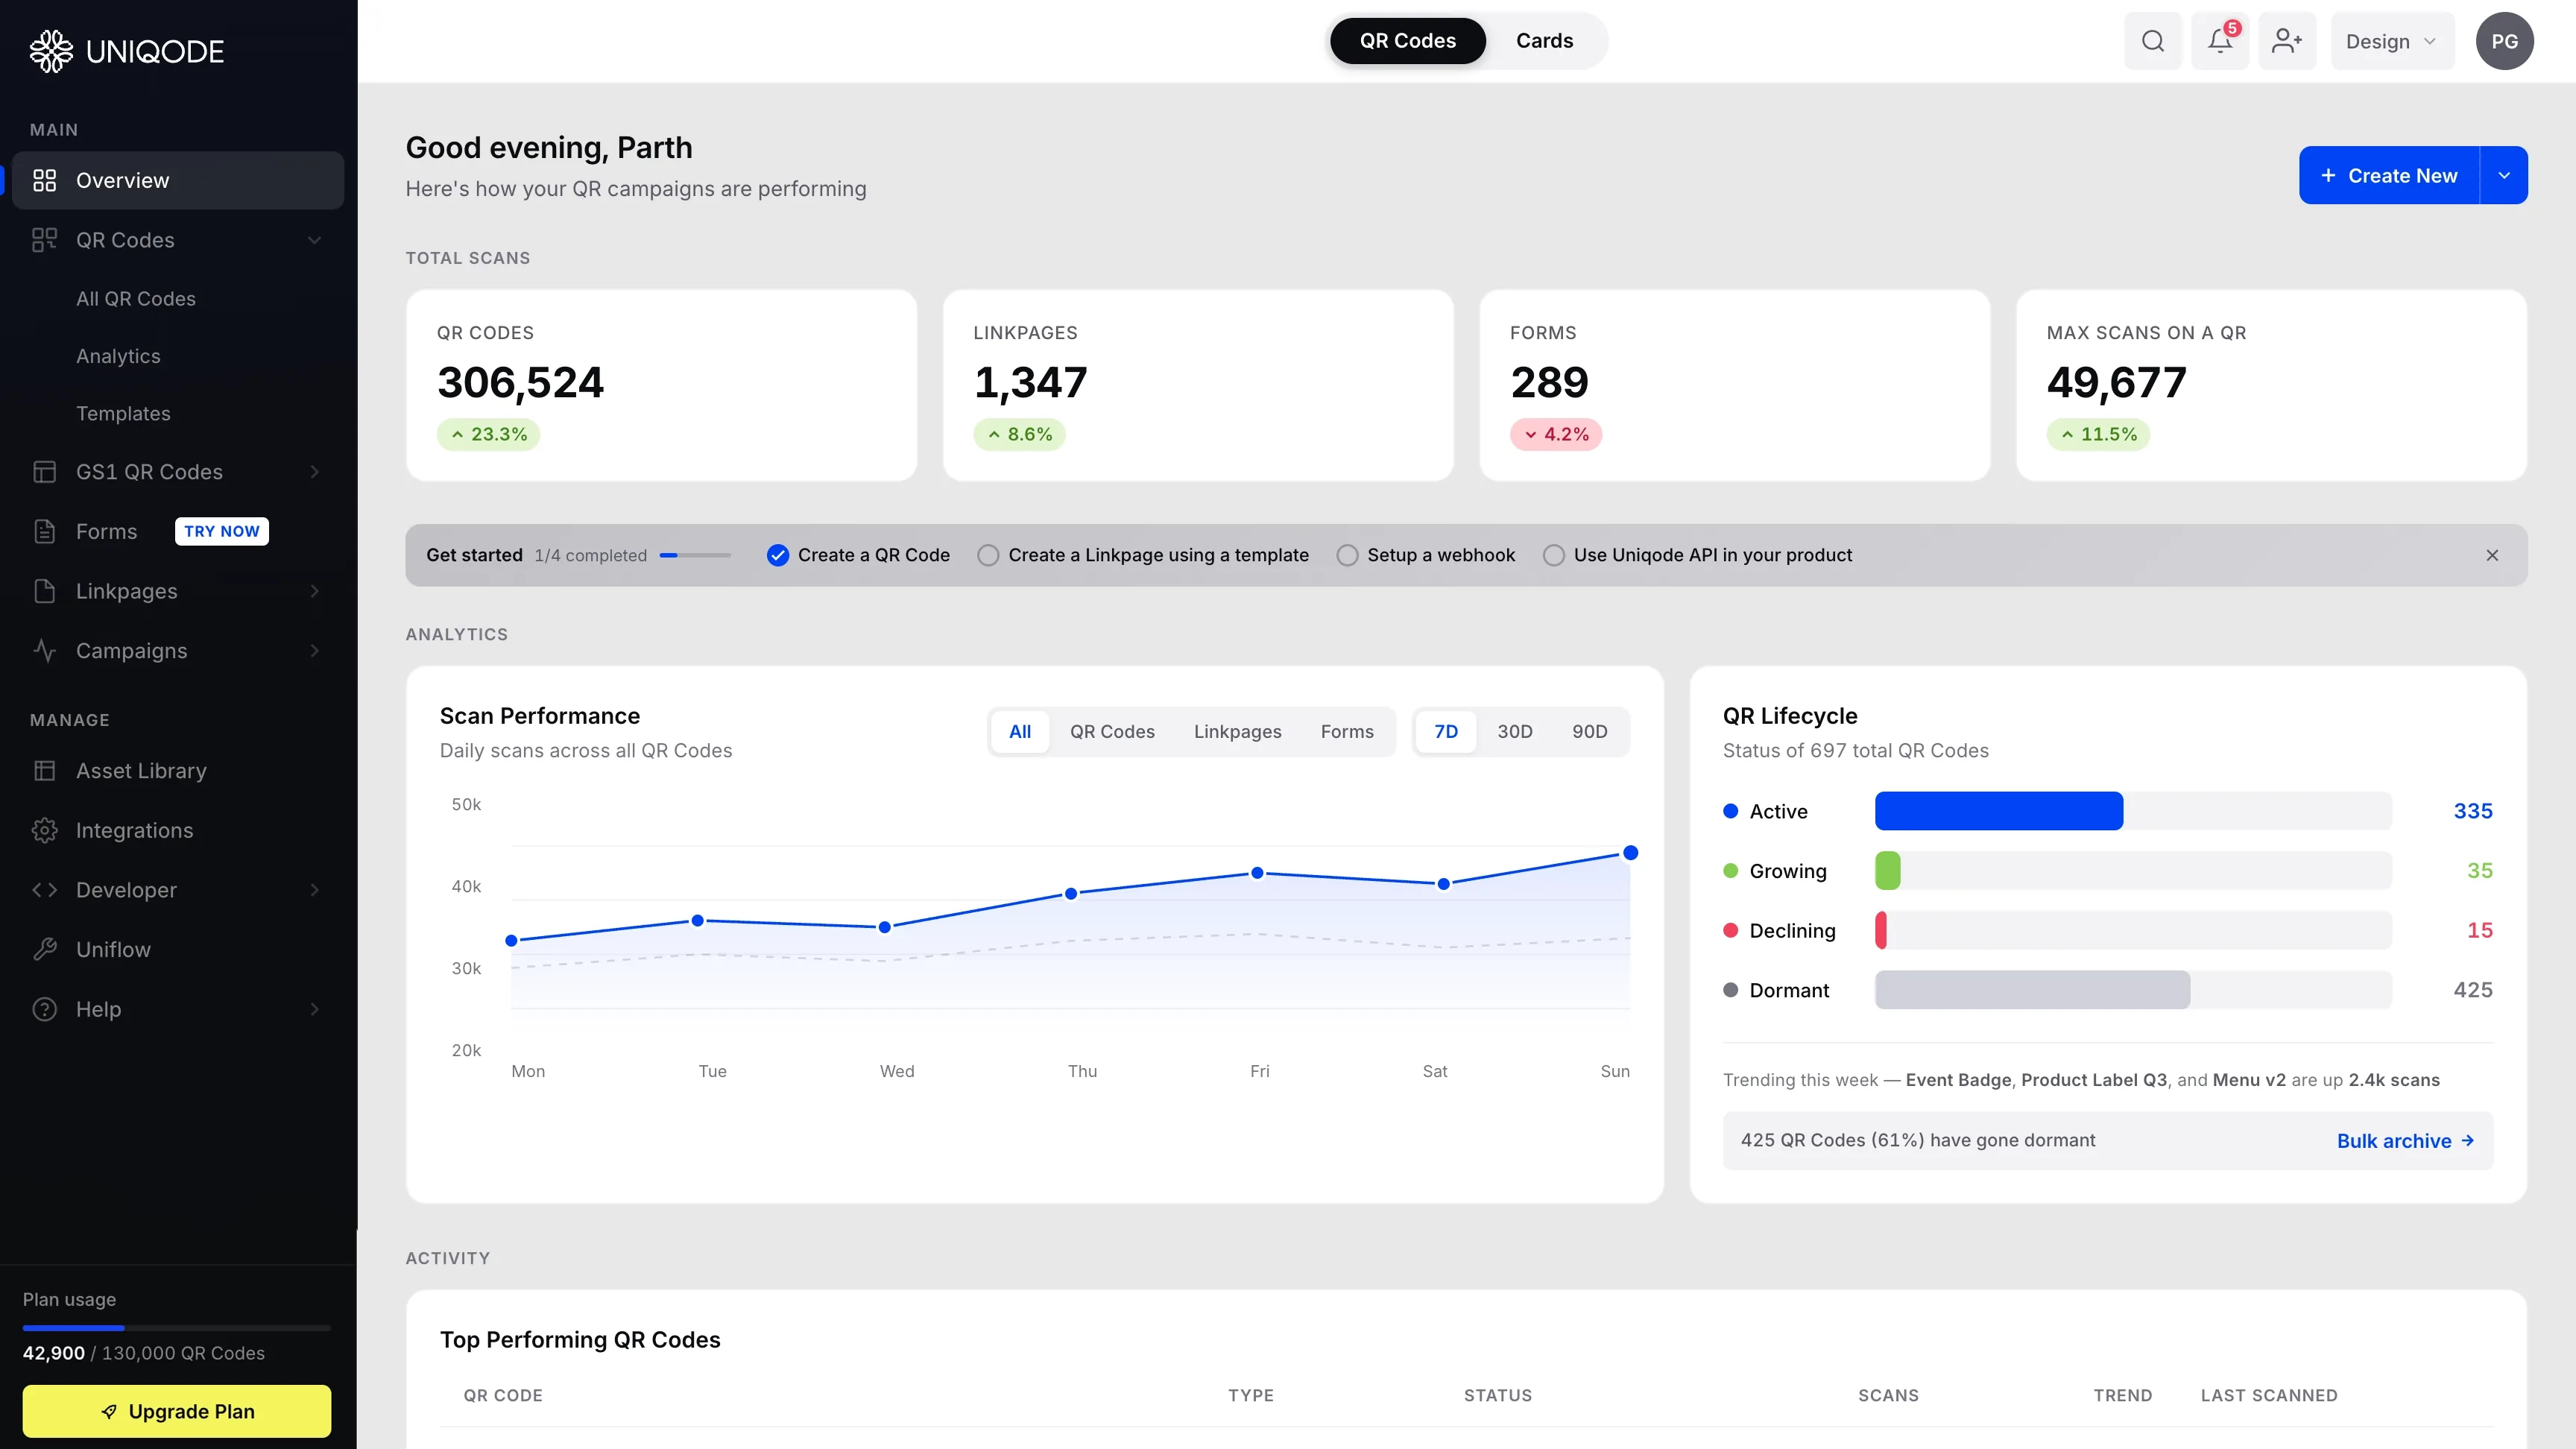Click the TRY NOW badge

222,531
